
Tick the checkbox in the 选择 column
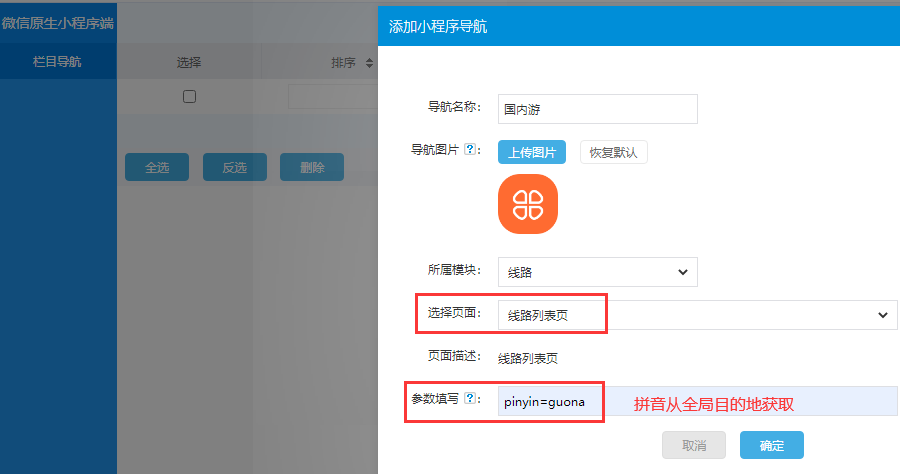[189, 97]
